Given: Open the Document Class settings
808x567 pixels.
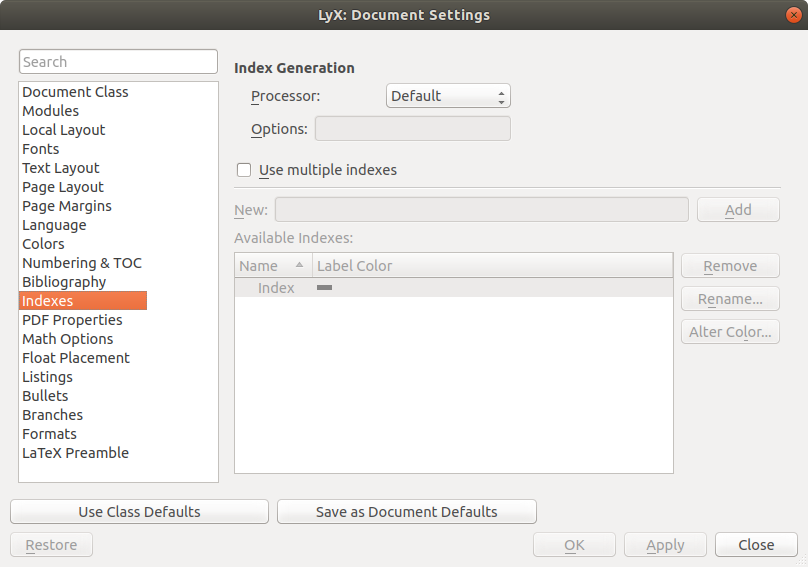Looking at the screenshot, I should click(x=75, y=92).
